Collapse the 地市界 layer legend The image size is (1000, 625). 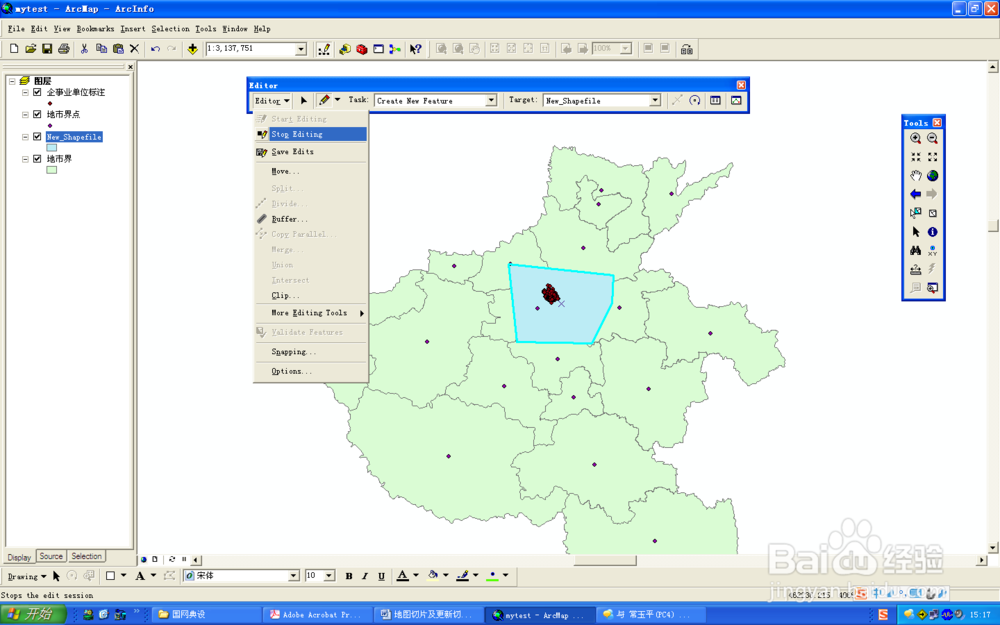tap(26, 159)
